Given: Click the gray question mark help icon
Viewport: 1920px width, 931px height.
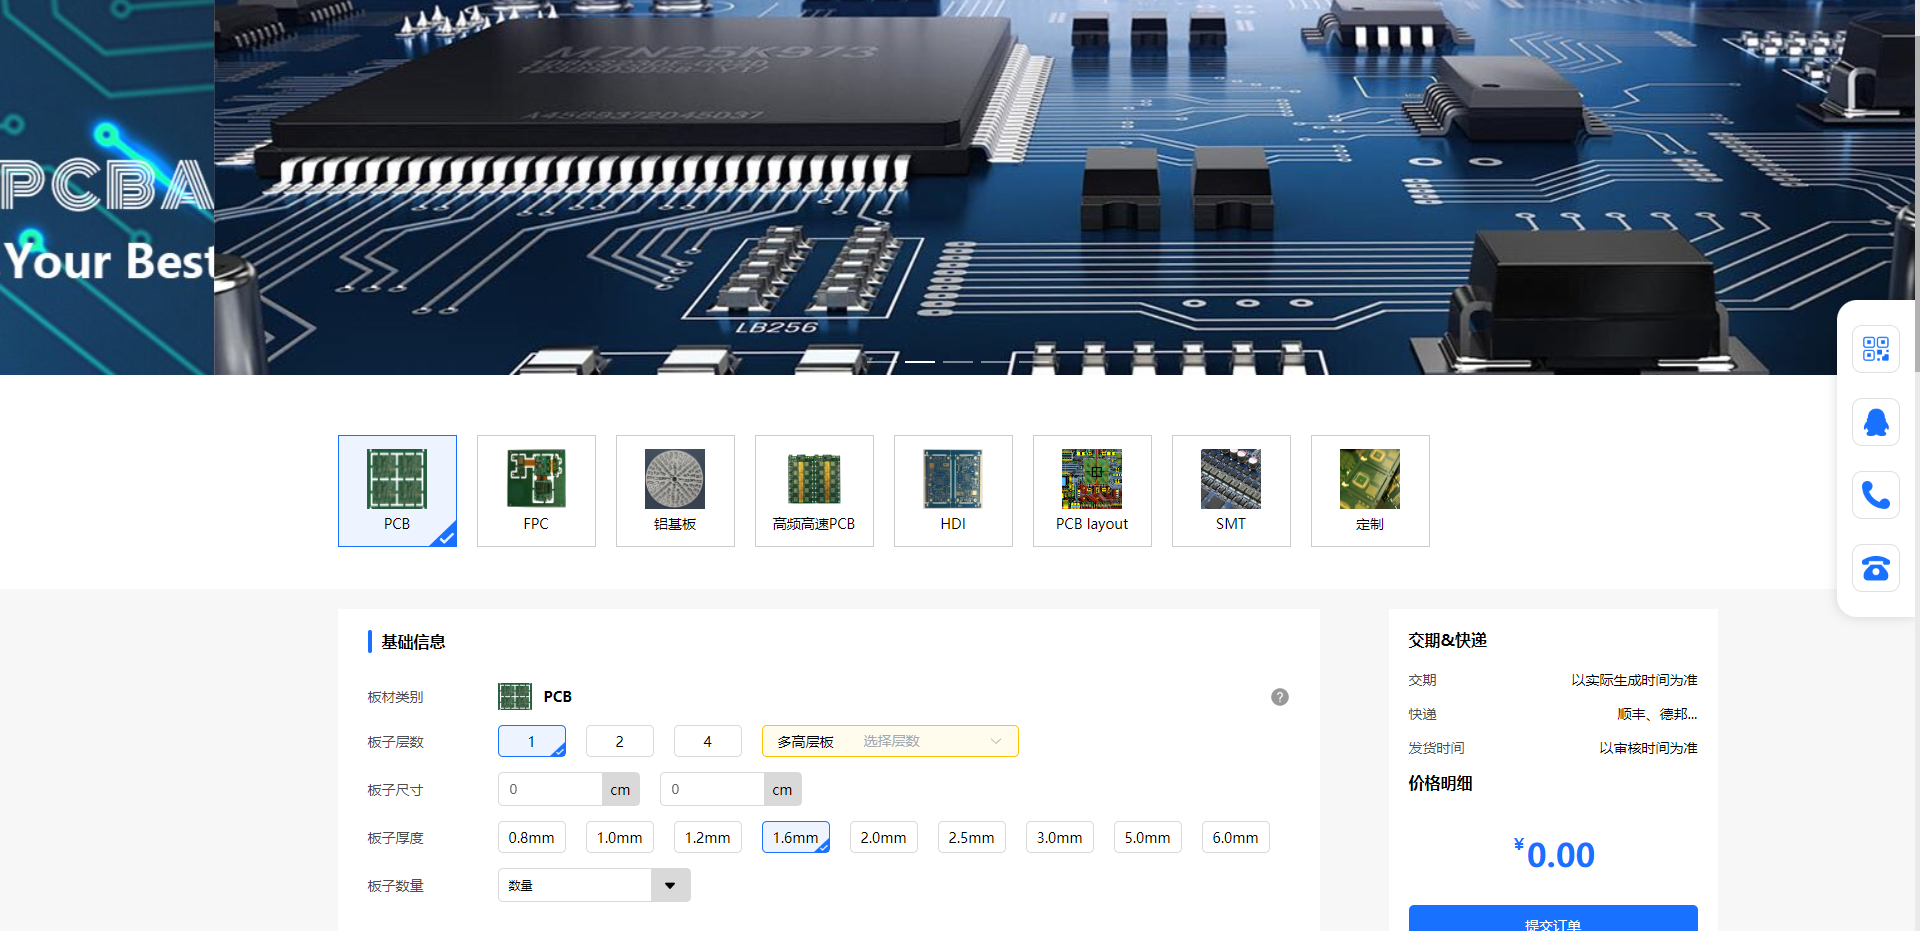Looking at the screenshot, I should 1279,697.
